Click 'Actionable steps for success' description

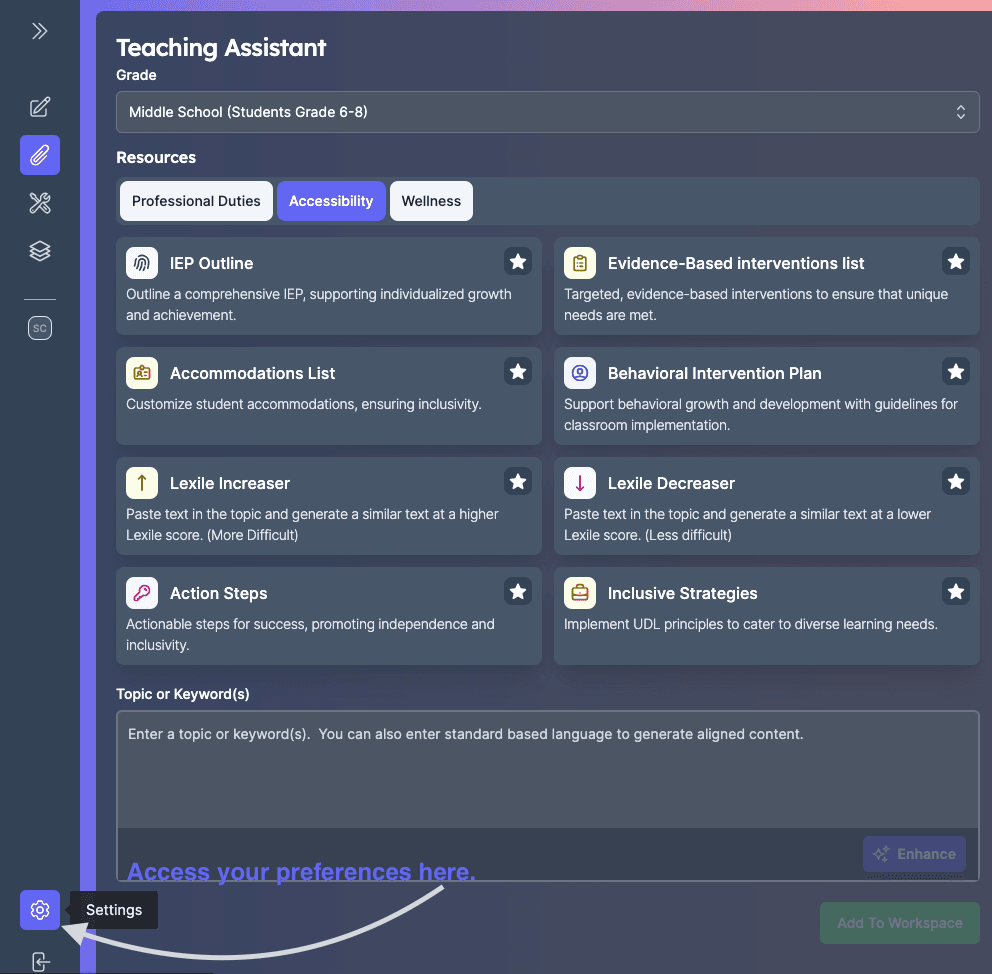tap(310, 635)
